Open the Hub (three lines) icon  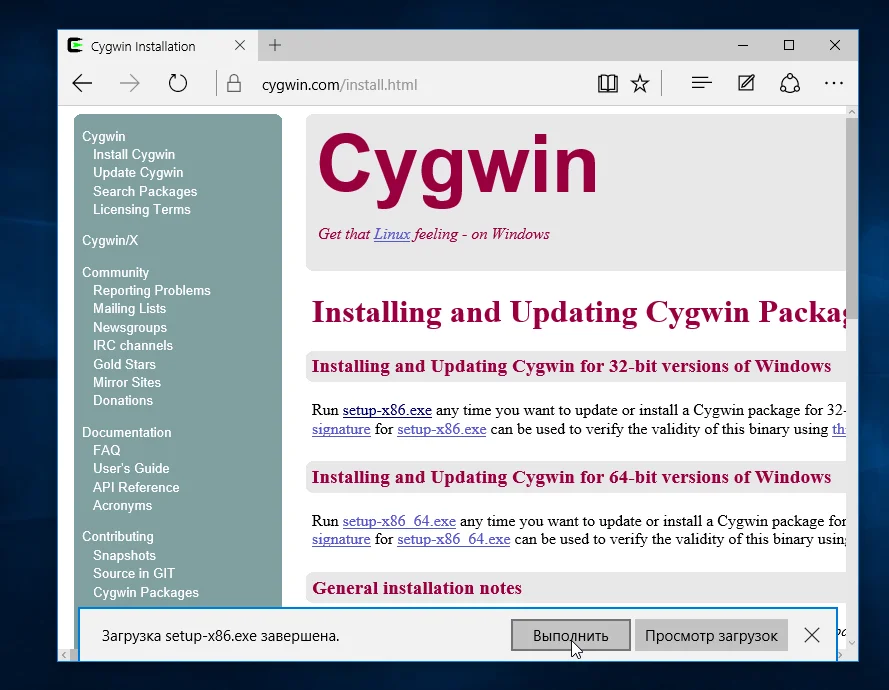(701, 83)
